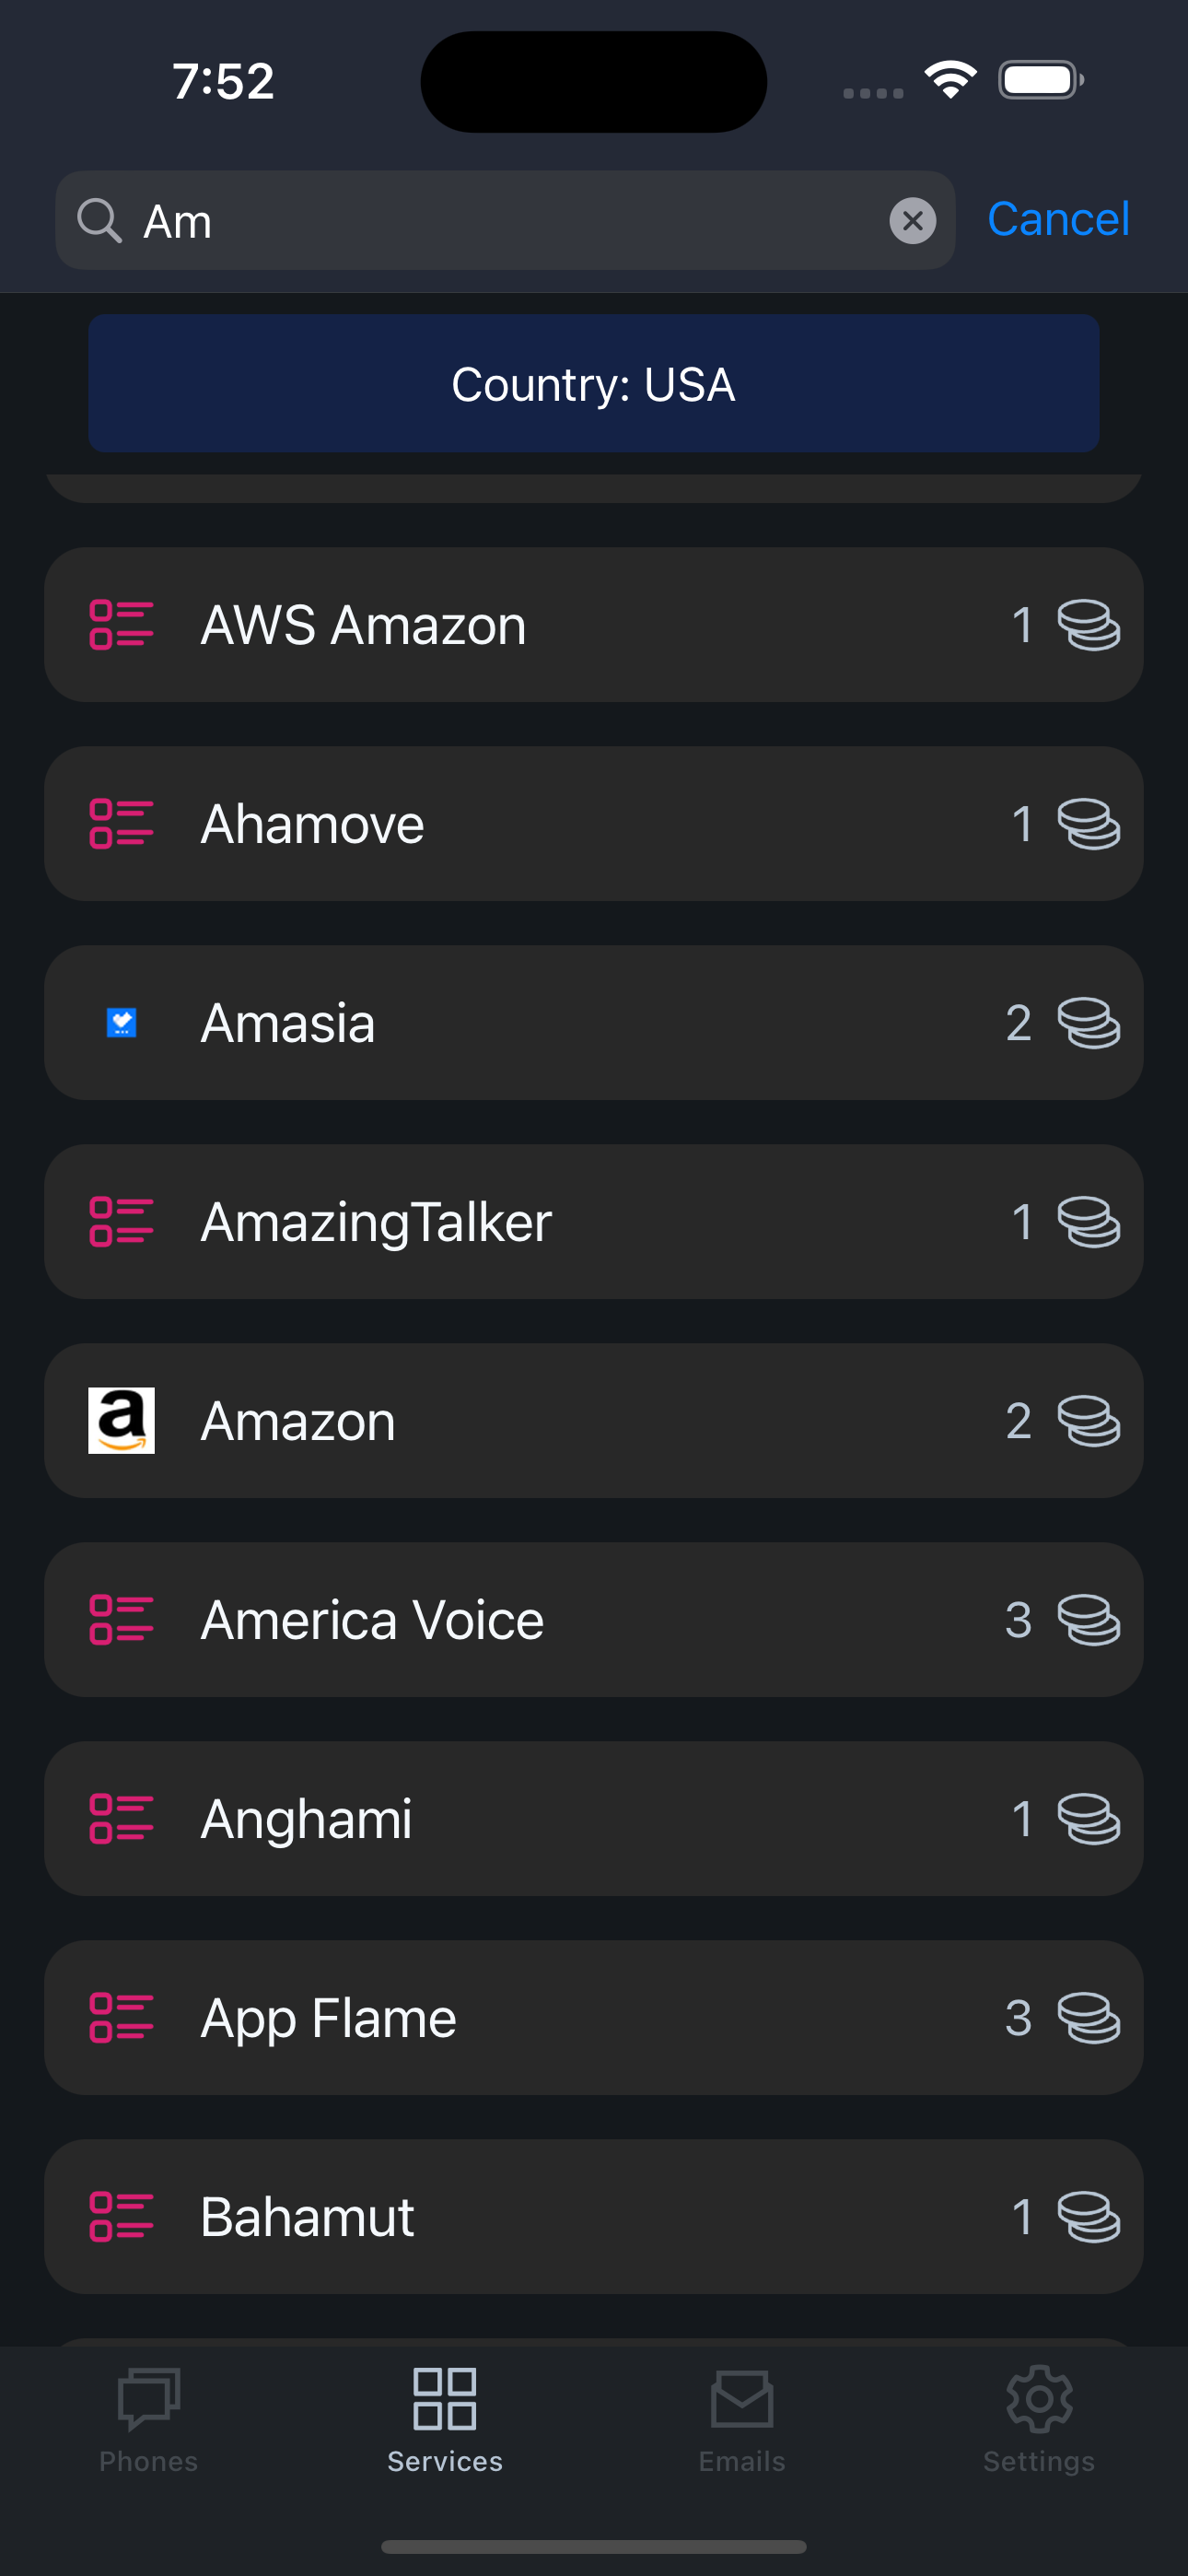The height and width of the screenshot is (2576, 1188).
Task: Switch to the Emails tab
Action: point(741,2420)
